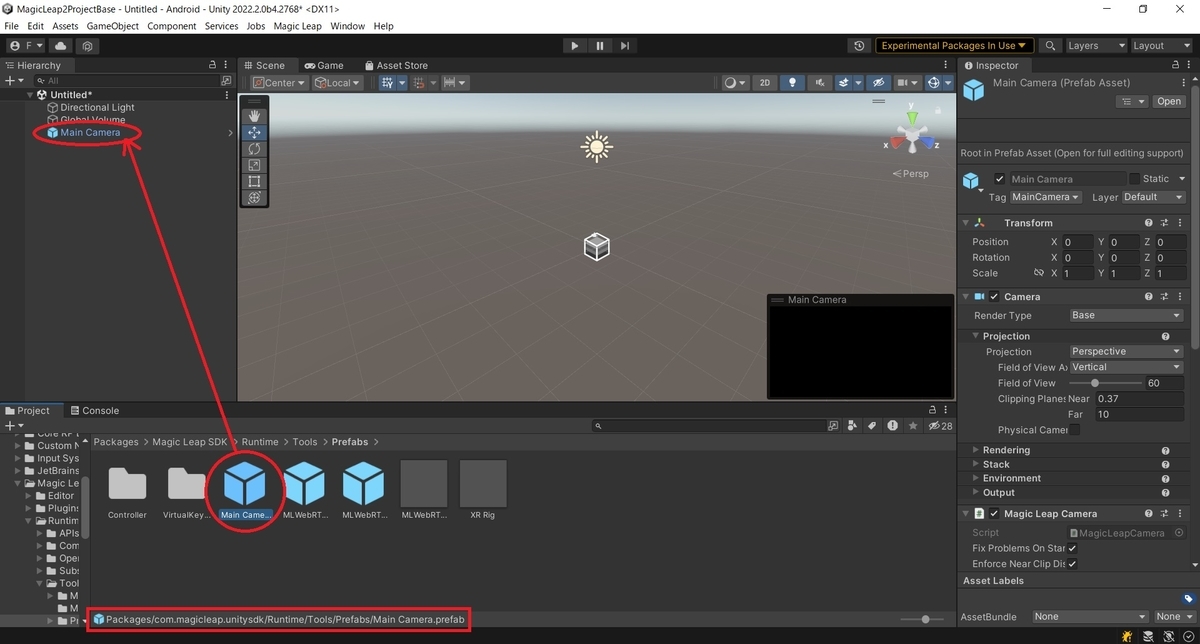Open AssetBundle None dropdown
Image resolution: width=1200 pixels, height=644 pixels.
point(1090,617)
